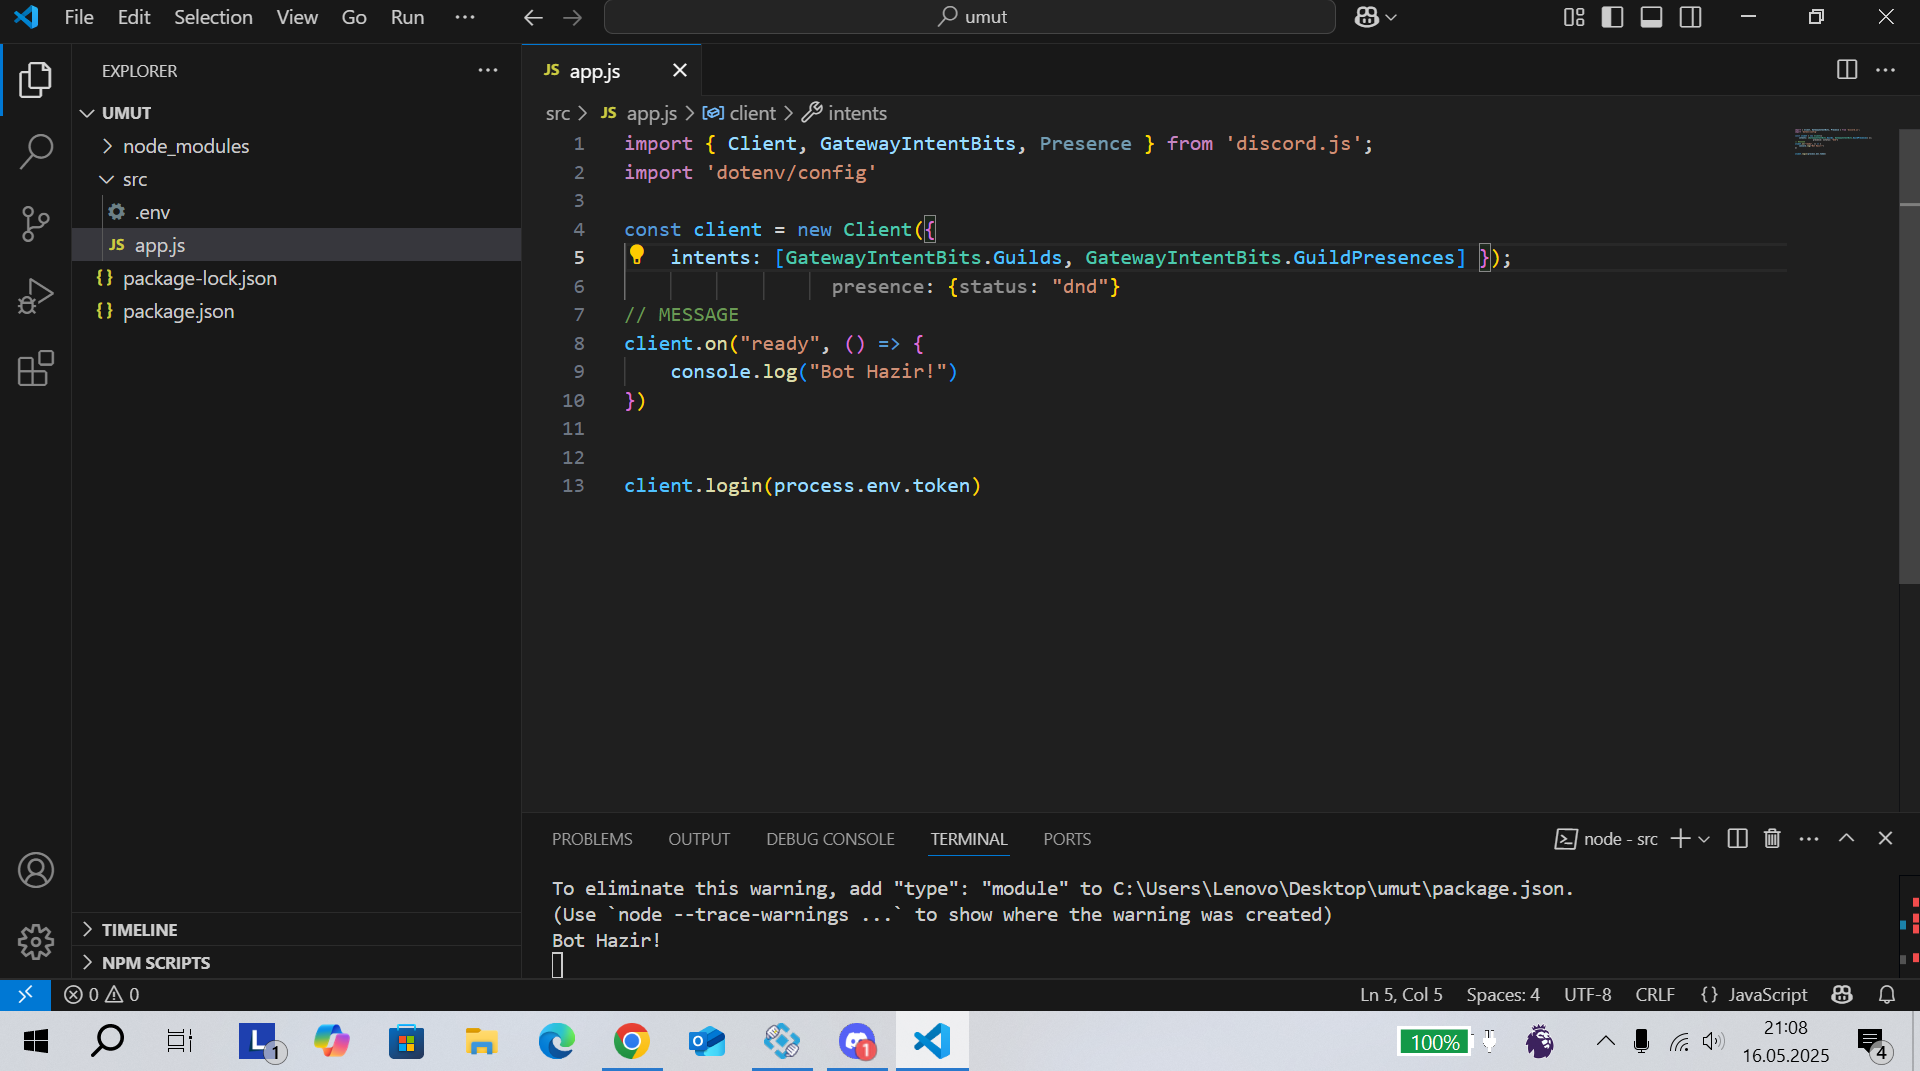Split the terminal
The image size is (1920, 1071).
click(1738, 838)
